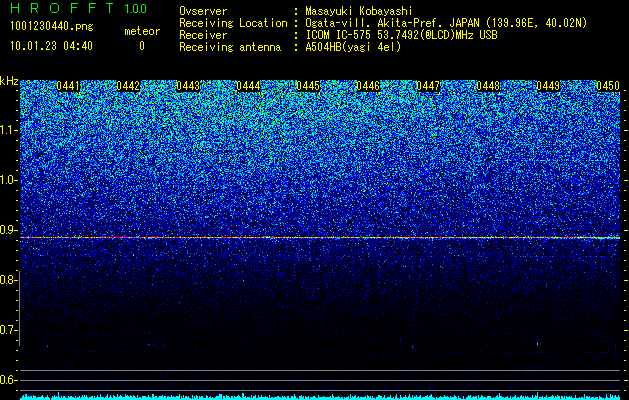Image resolution: width=629 pixels, height=400 pixels.
Task: Select the filename 1001230440.png
Action: coord(52,26)
